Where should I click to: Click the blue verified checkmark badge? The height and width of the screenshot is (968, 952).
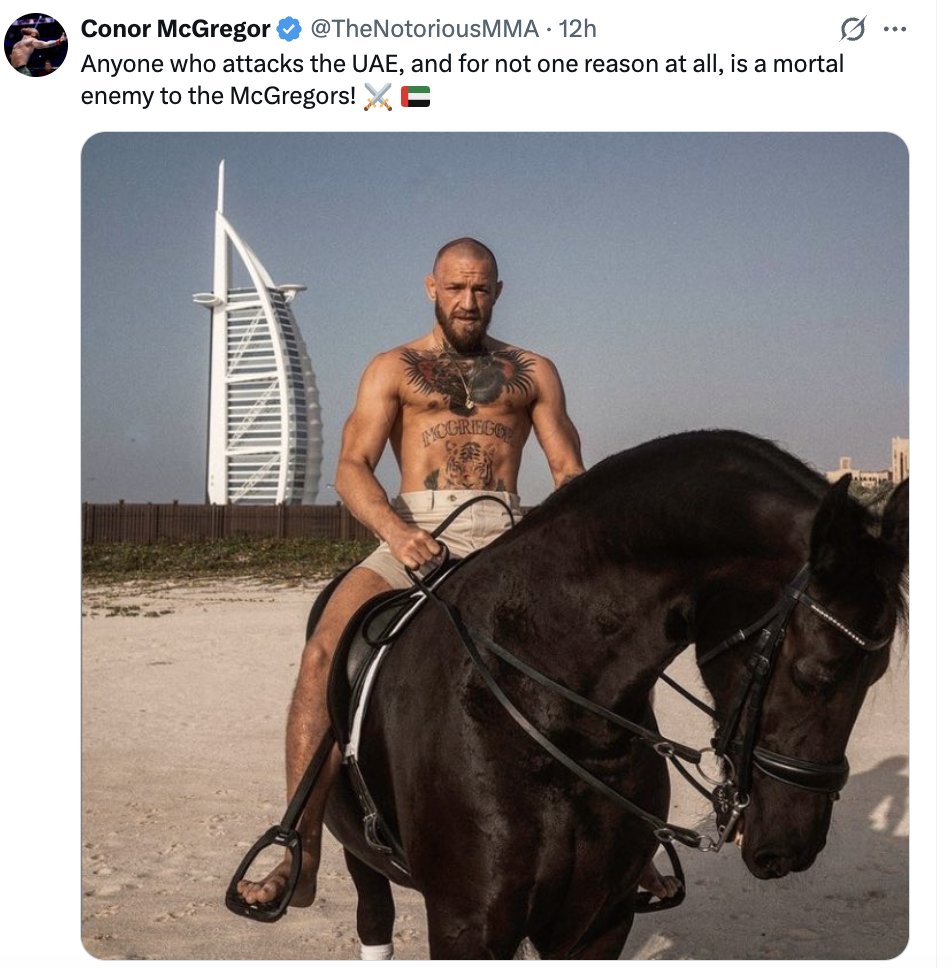pyautogui.click(x=288, y=29)
